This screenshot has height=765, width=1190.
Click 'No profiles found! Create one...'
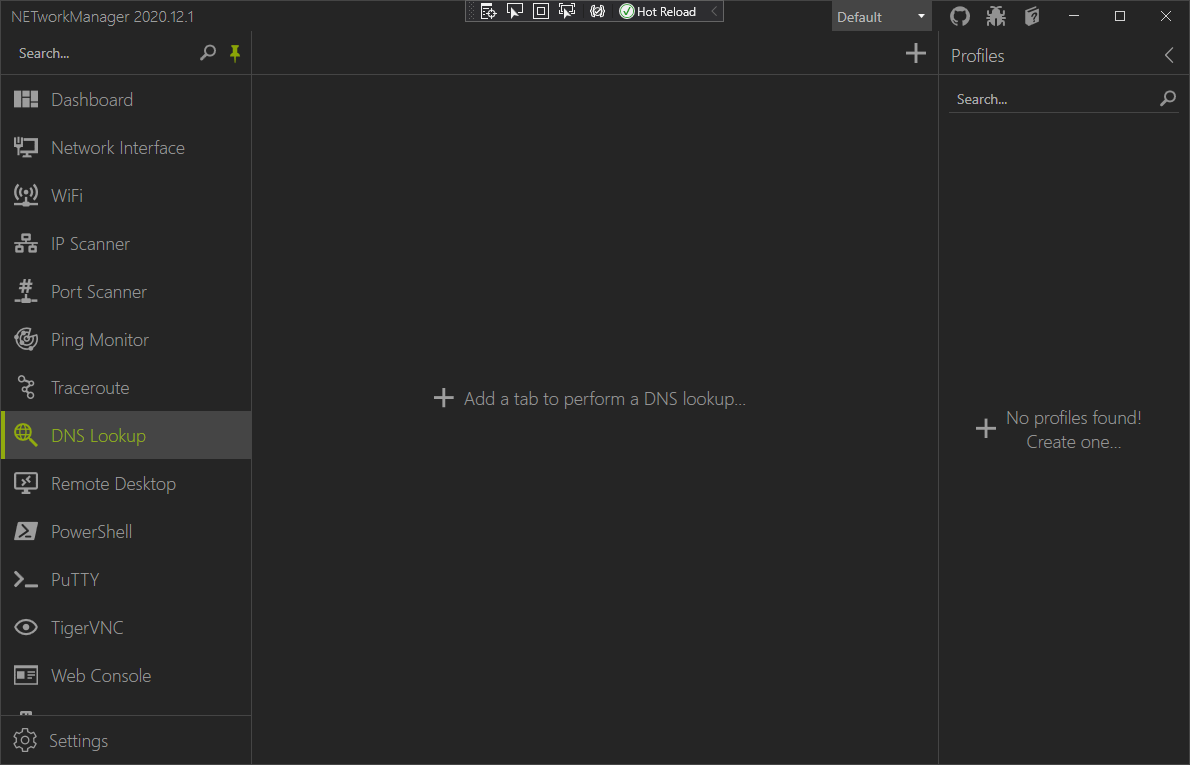(x=1059, y=430)
